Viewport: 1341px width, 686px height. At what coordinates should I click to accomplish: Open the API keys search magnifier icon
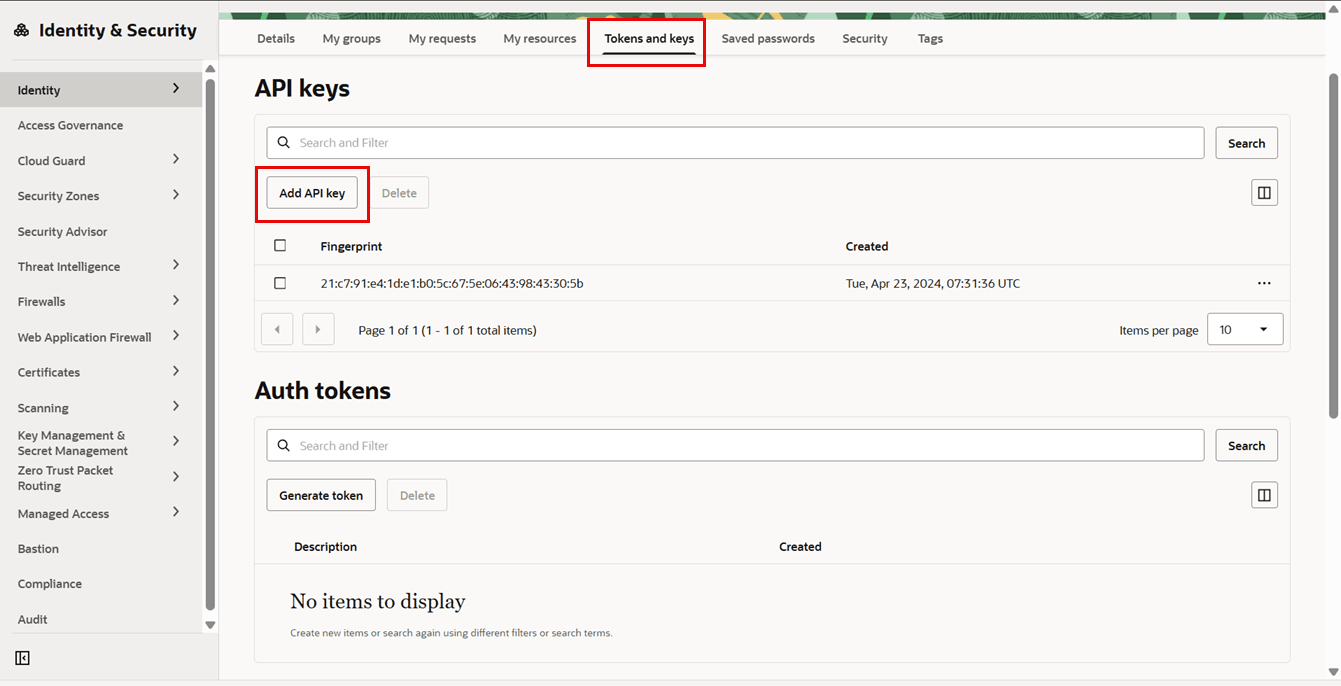click(x=283, y=142)
